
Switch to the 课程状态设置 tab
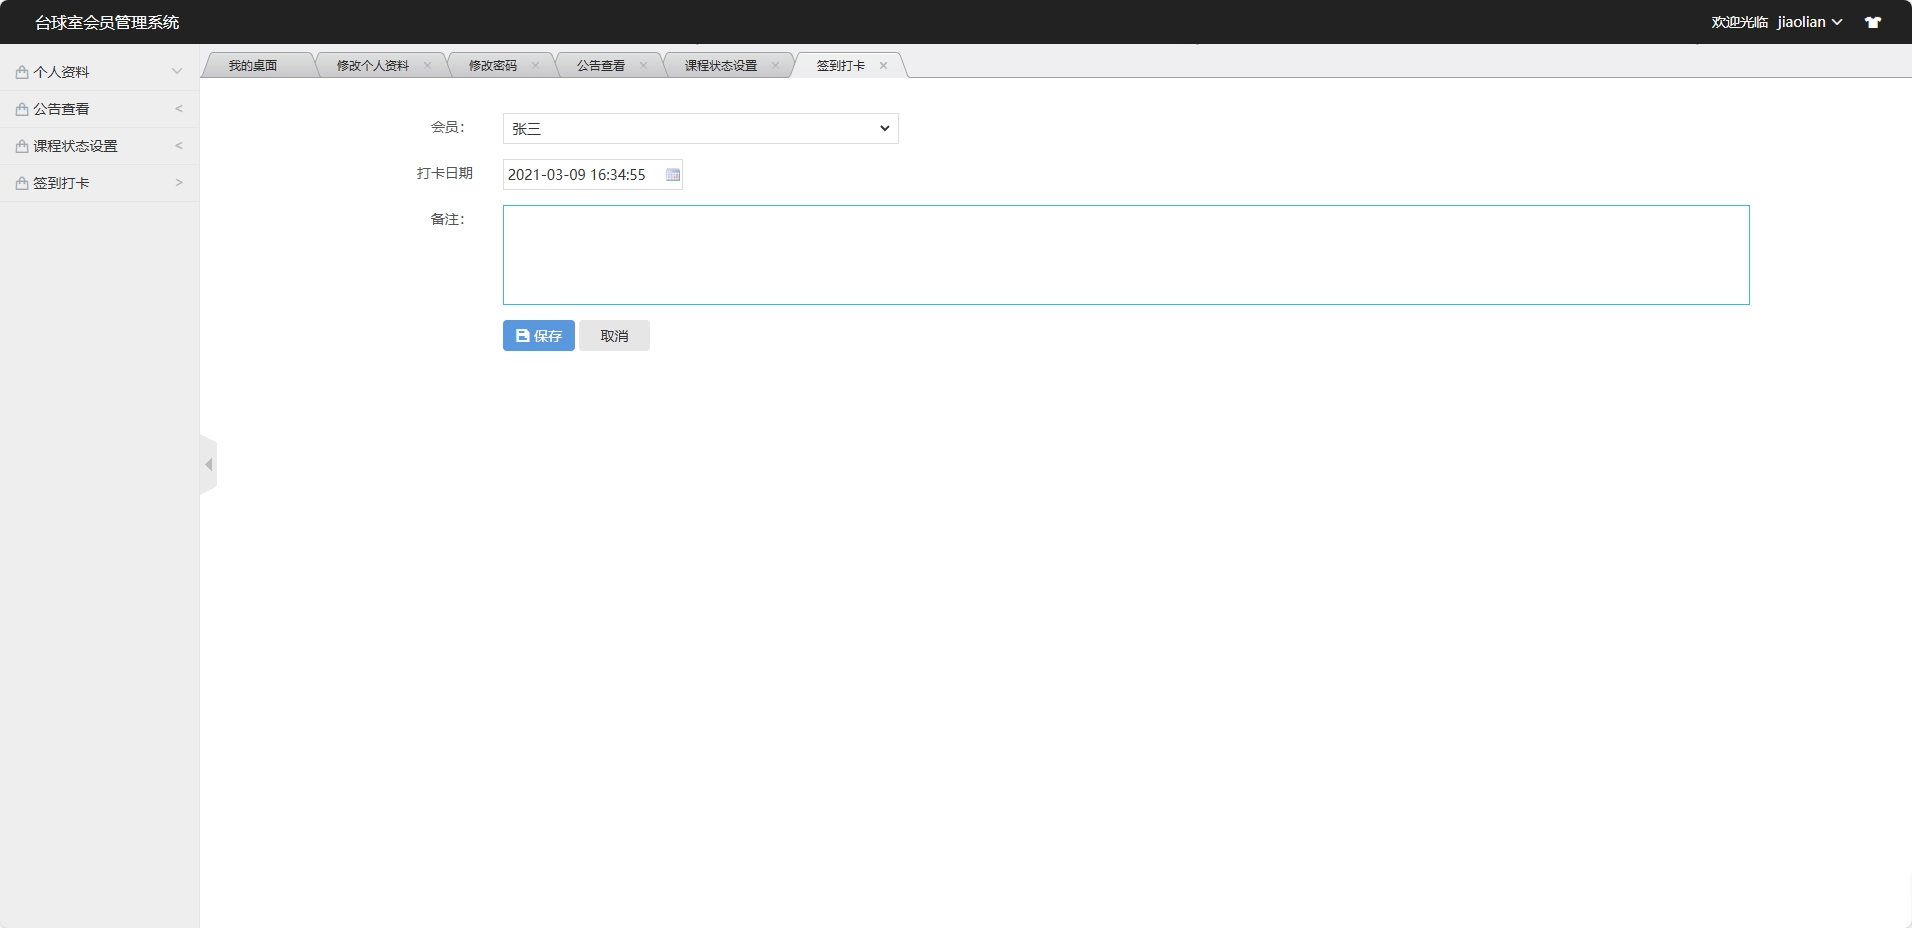[x=721, y=65]
